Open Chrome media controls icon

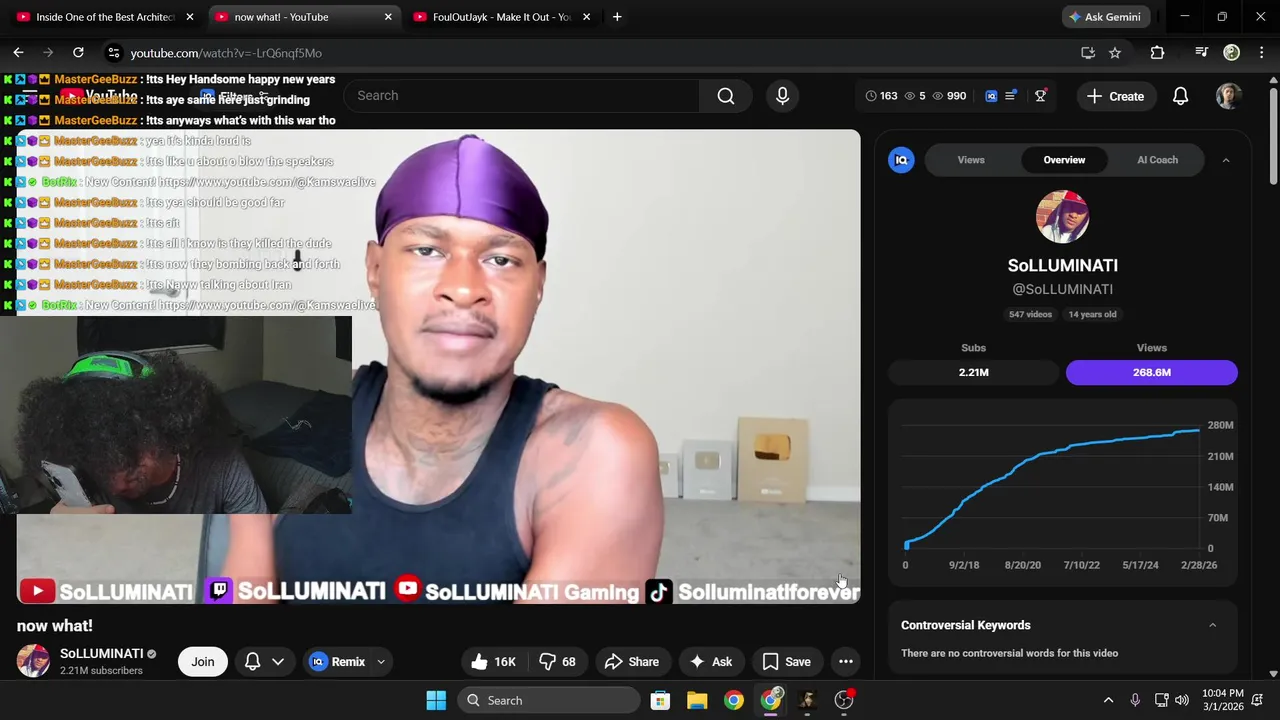click(x=1201, y=53)
